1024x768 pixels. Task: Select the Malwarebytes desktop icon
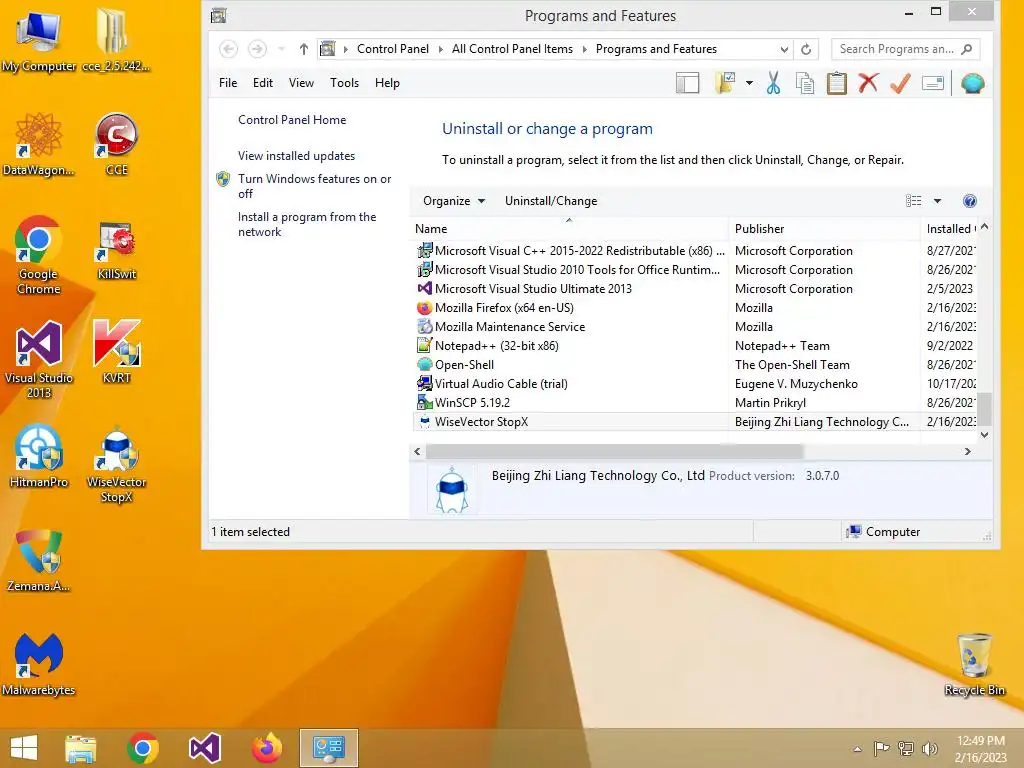pos(39,664)
